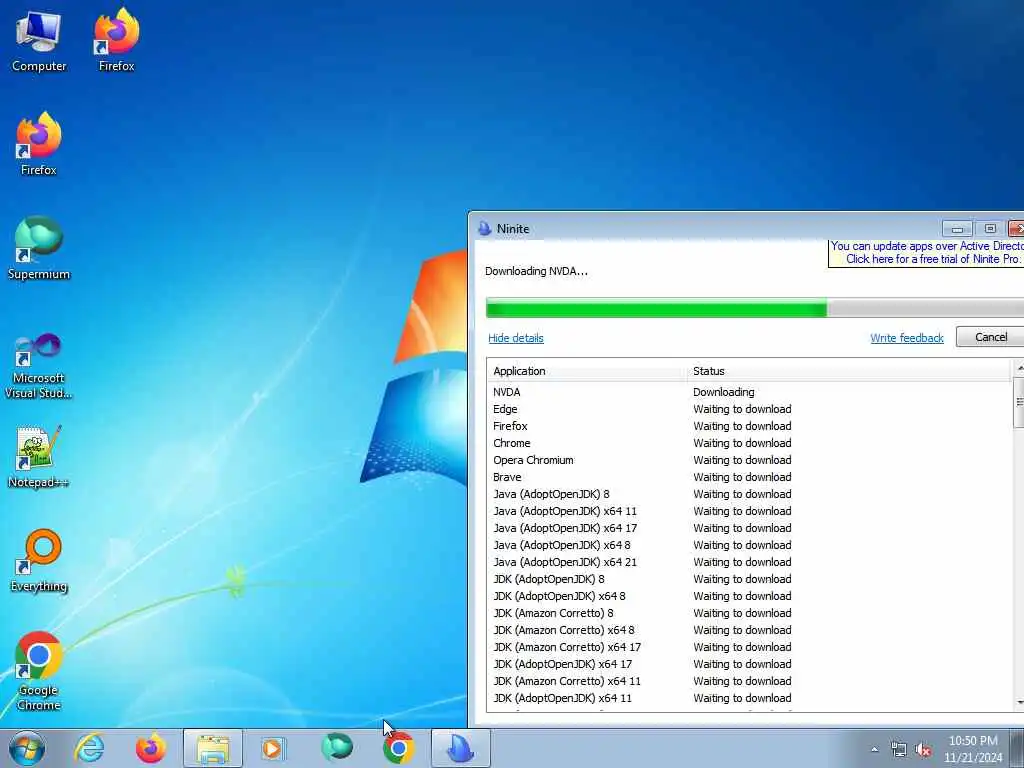Select the JDK (AdoptOpenJDK) x64 11 row
The width and height of the screenshot is (1024, 768).
(x=749, y=697)
